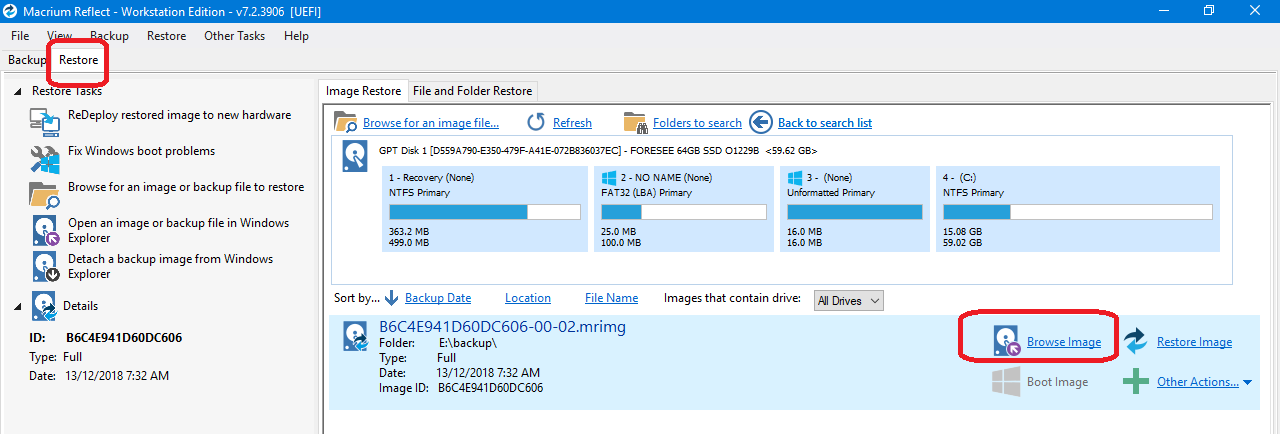Sort by Backup Date

[x=438, y=298]
